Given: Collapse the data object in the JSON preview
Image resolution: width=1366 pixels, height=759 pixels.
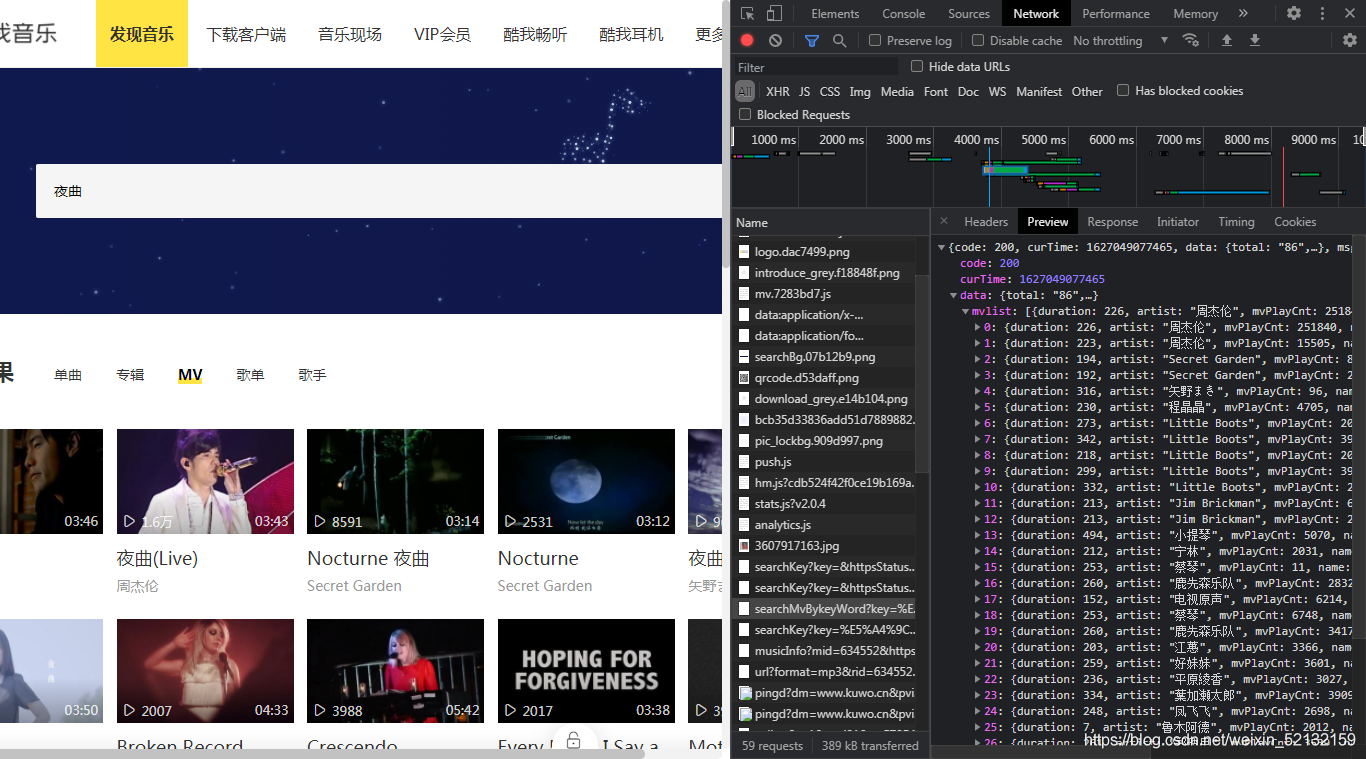Looking at the screenshot, I should tap(953, 295).
